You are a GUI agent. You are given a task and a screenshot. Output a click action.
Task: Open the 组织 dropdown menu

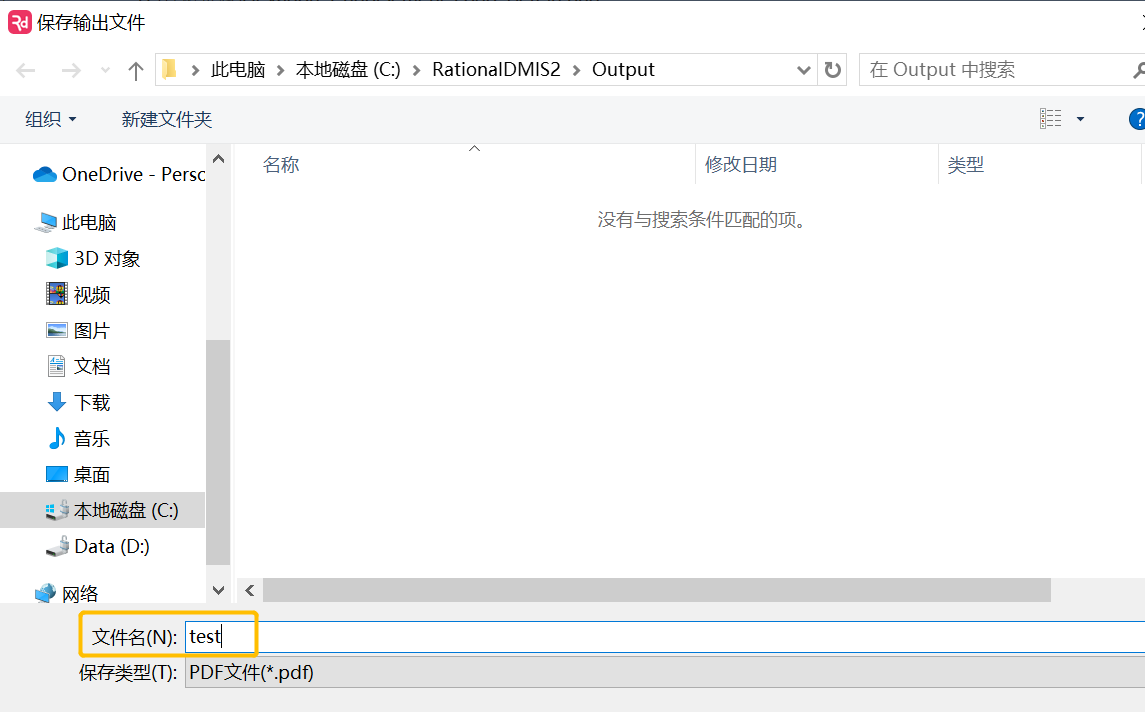click(50, 119)
